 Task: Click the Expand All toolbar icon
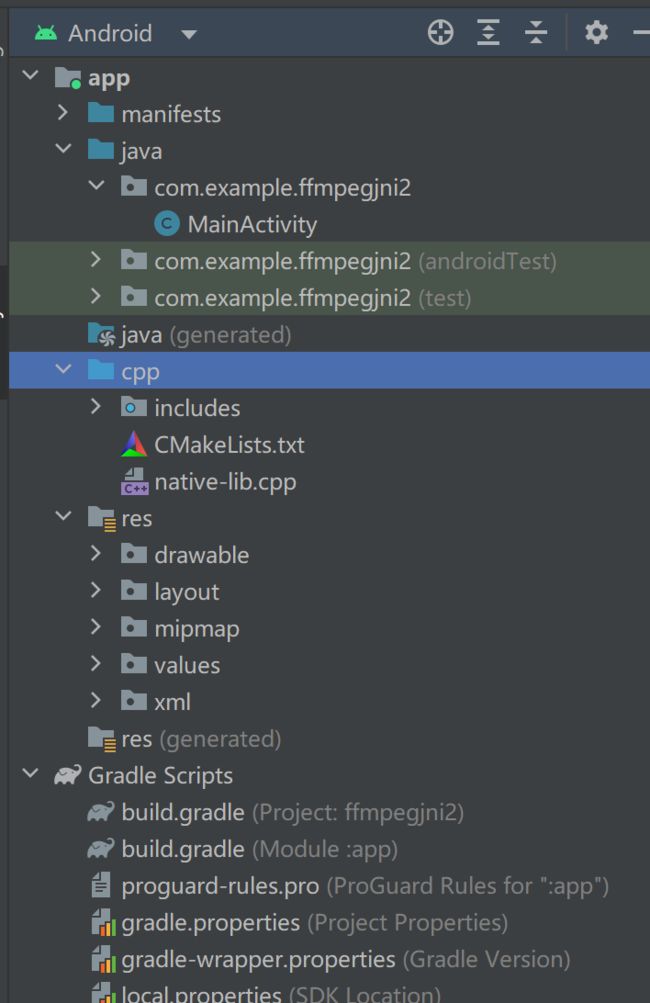(488, 32)
